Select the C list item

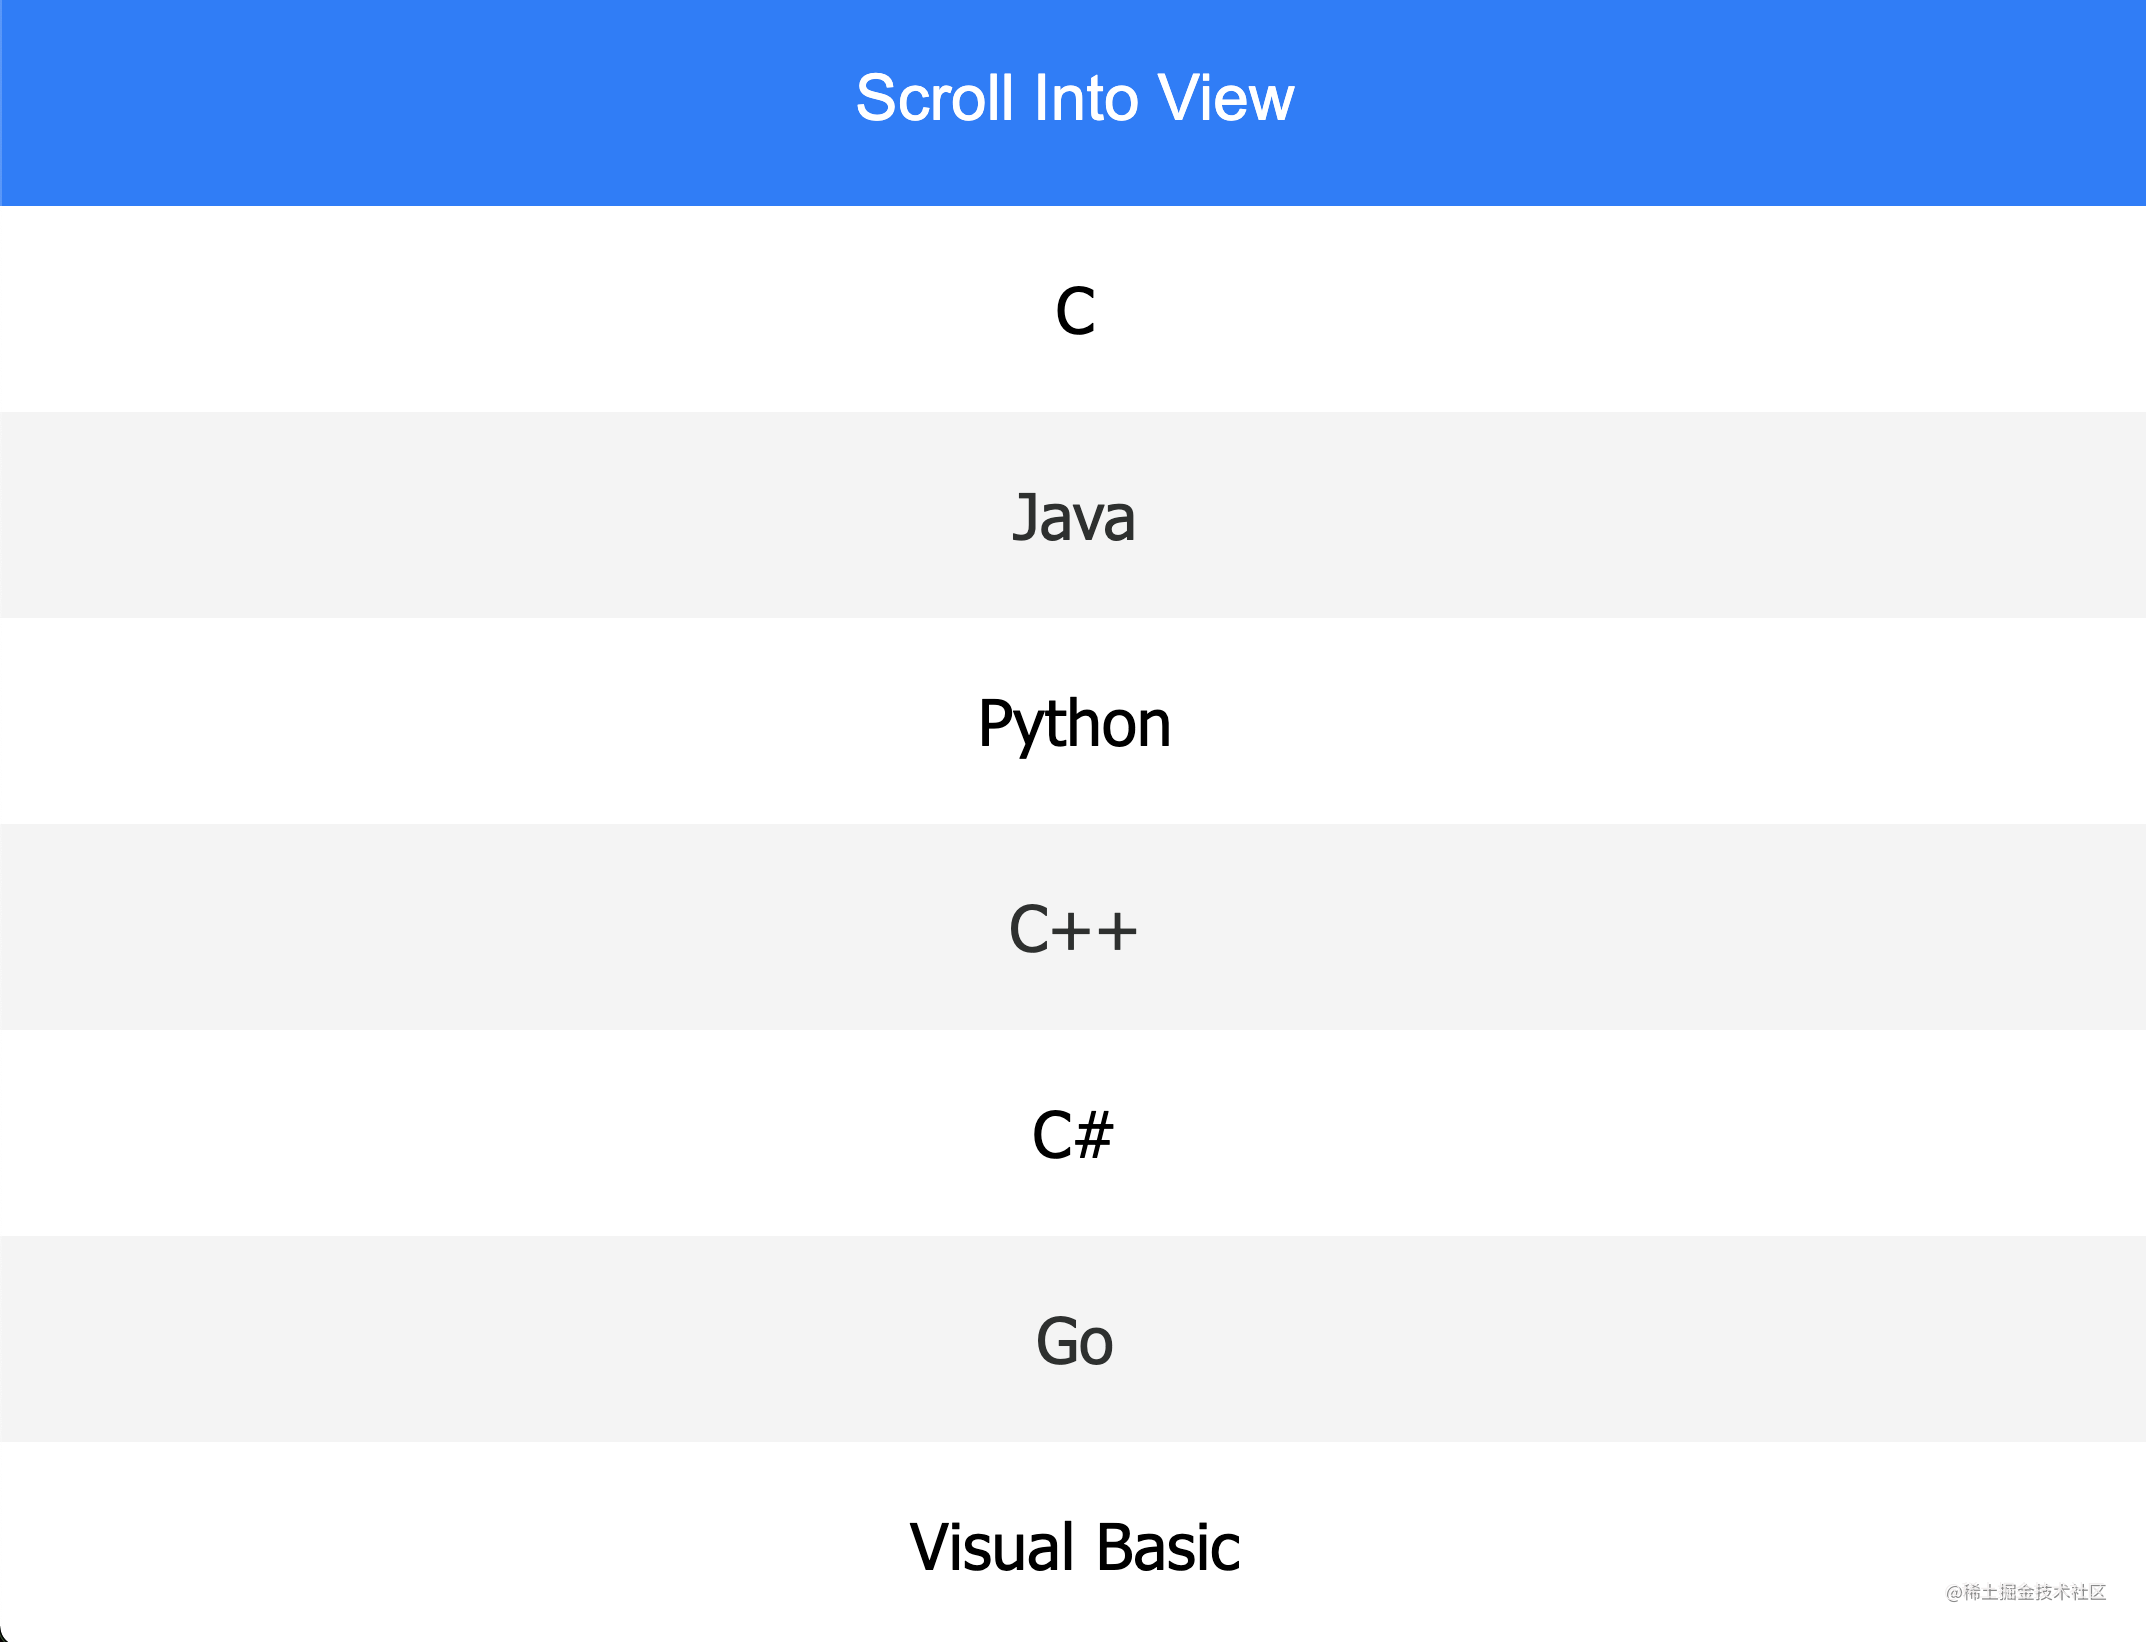[1073, 312]
